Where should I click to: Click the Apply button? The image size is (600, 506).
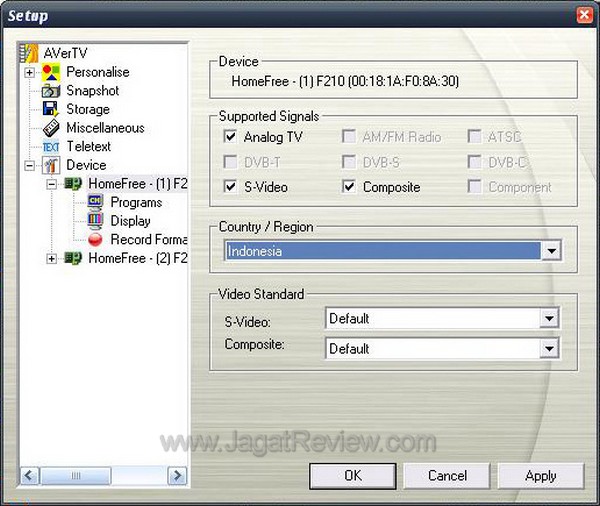541,476
